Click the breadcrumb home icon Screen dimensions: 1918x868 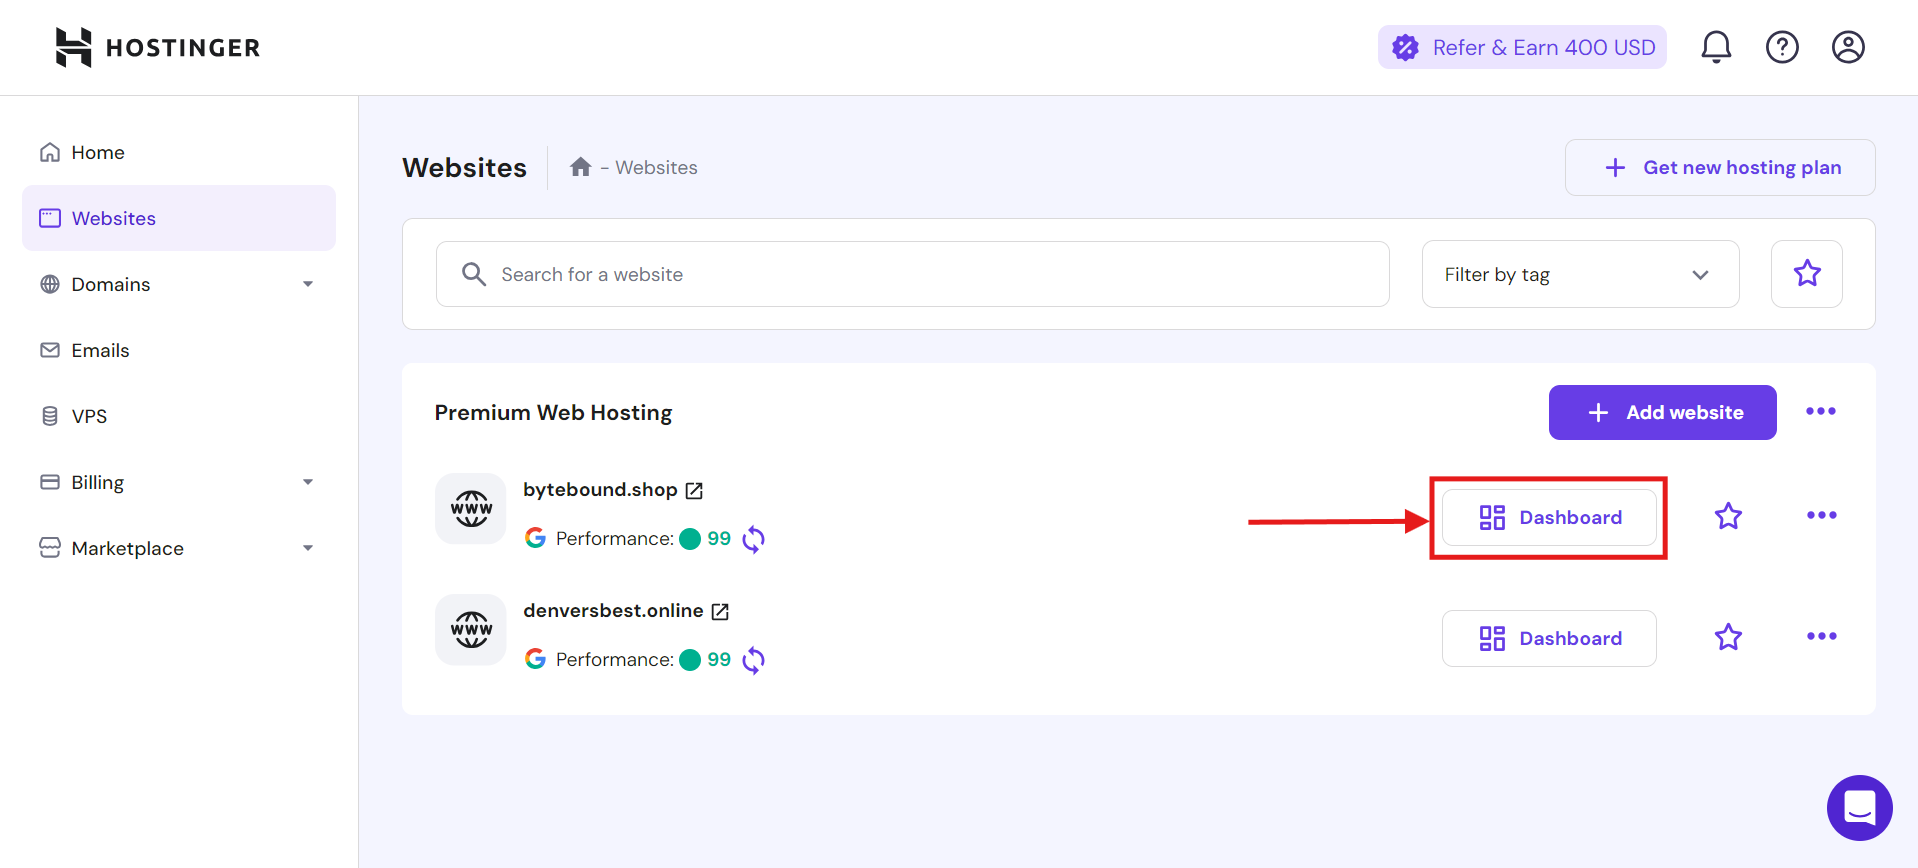tap(581, 167)
